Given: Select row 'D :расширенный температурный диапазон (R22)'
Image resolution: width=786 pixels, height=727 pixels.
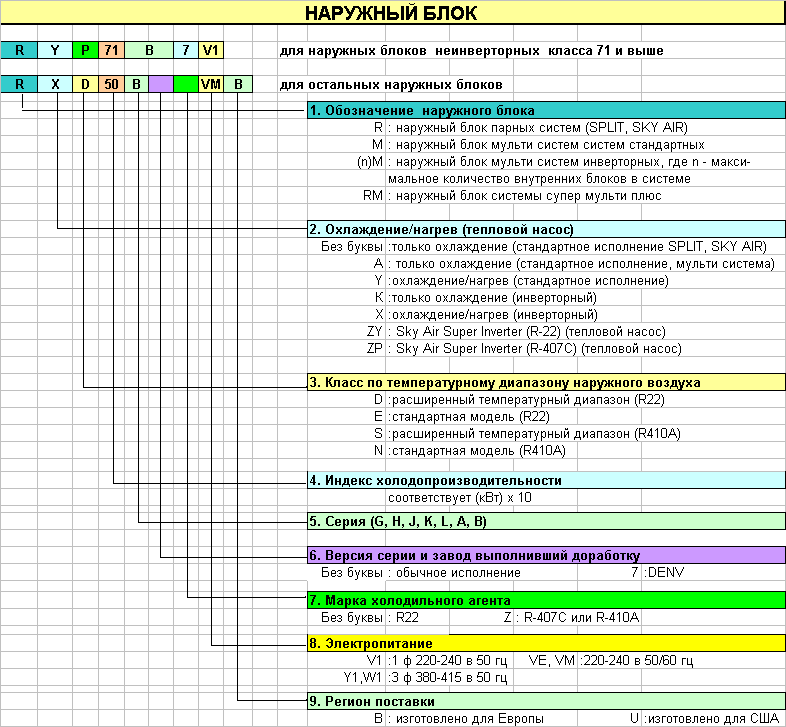Looking at the screenshot, I should pos(519,400).
